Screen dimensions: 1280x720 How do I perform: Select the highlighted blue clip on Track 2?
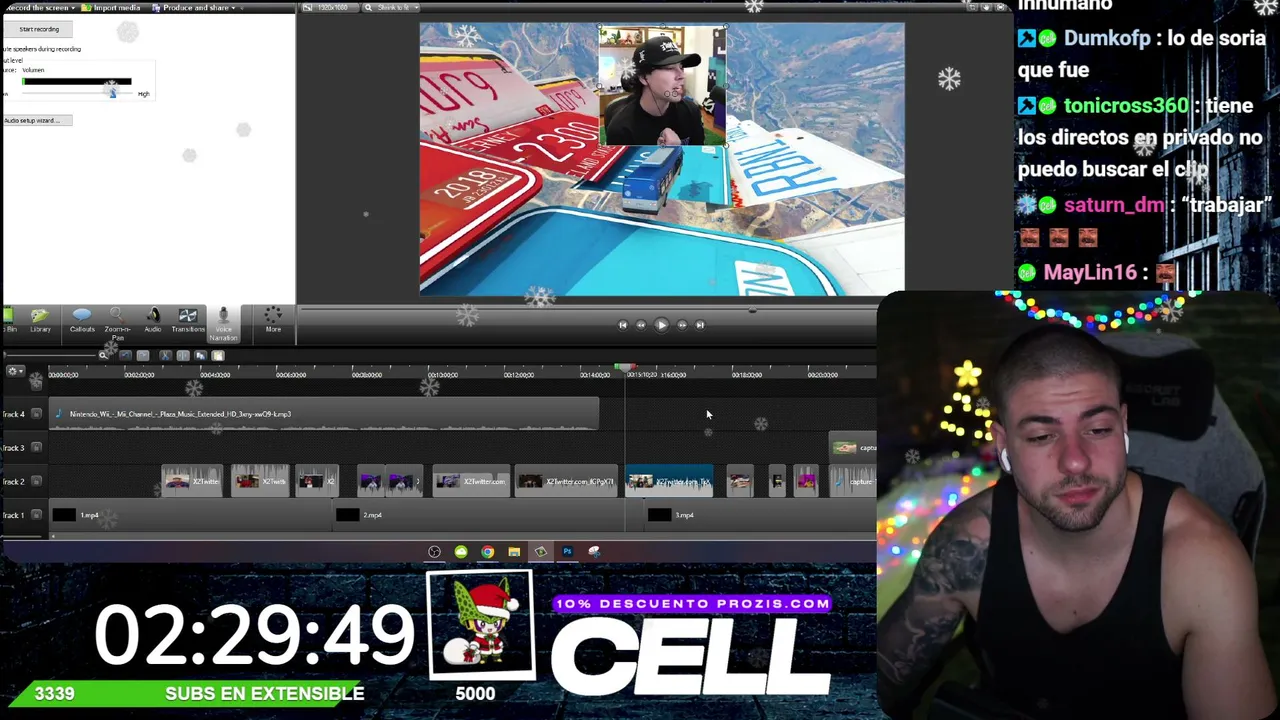coord(669,481)
